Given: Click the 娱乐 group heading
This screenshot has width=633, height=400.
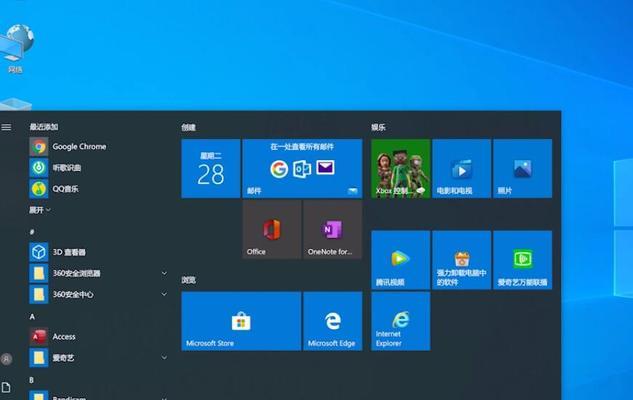Looking at the screenshot, I should [x=378, y=128].
